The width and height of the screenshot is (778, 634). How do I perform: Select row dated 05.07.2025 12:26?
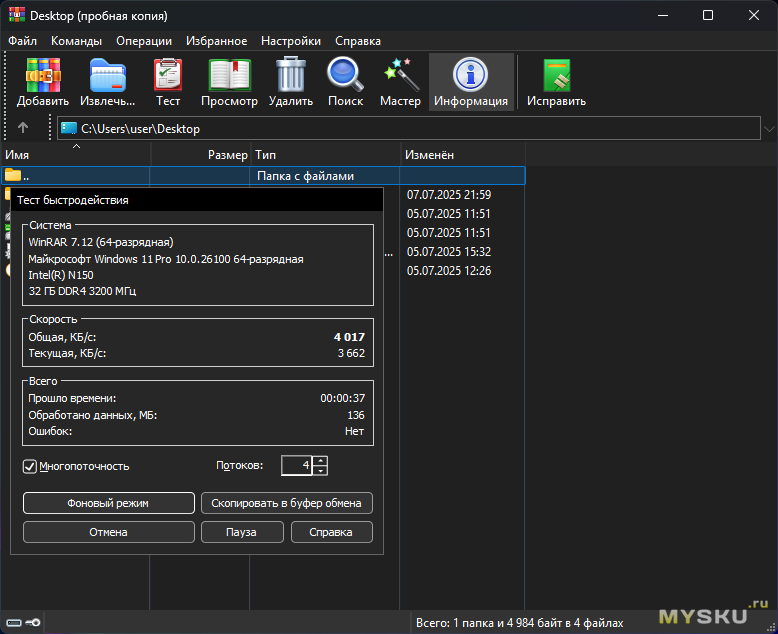click(449, 270)
